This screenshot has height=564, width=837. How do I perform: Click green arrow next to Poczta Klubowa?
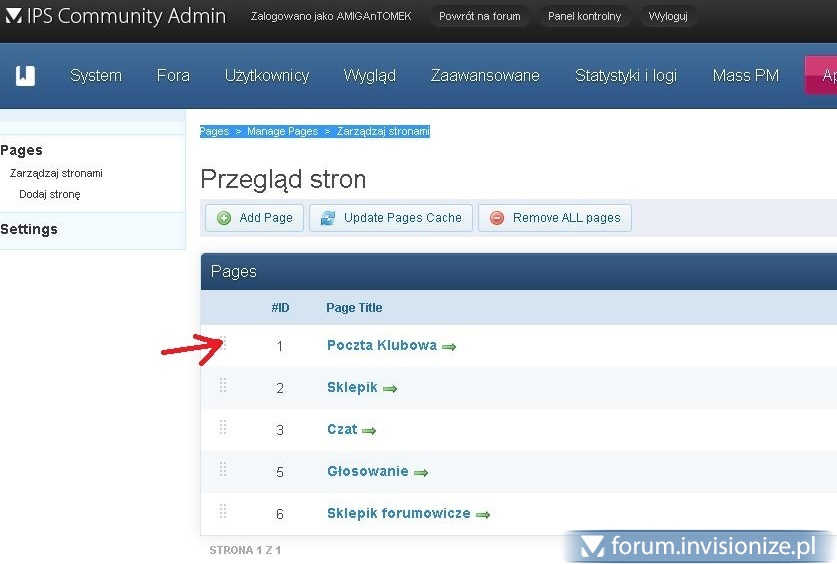coord(449,347)
